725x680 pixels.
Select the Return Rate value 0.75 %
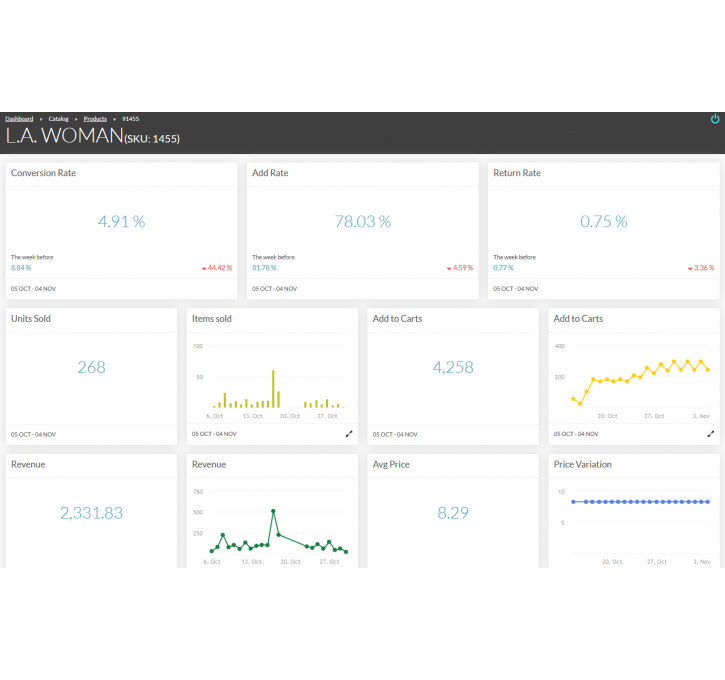click(x=604, y=221)
